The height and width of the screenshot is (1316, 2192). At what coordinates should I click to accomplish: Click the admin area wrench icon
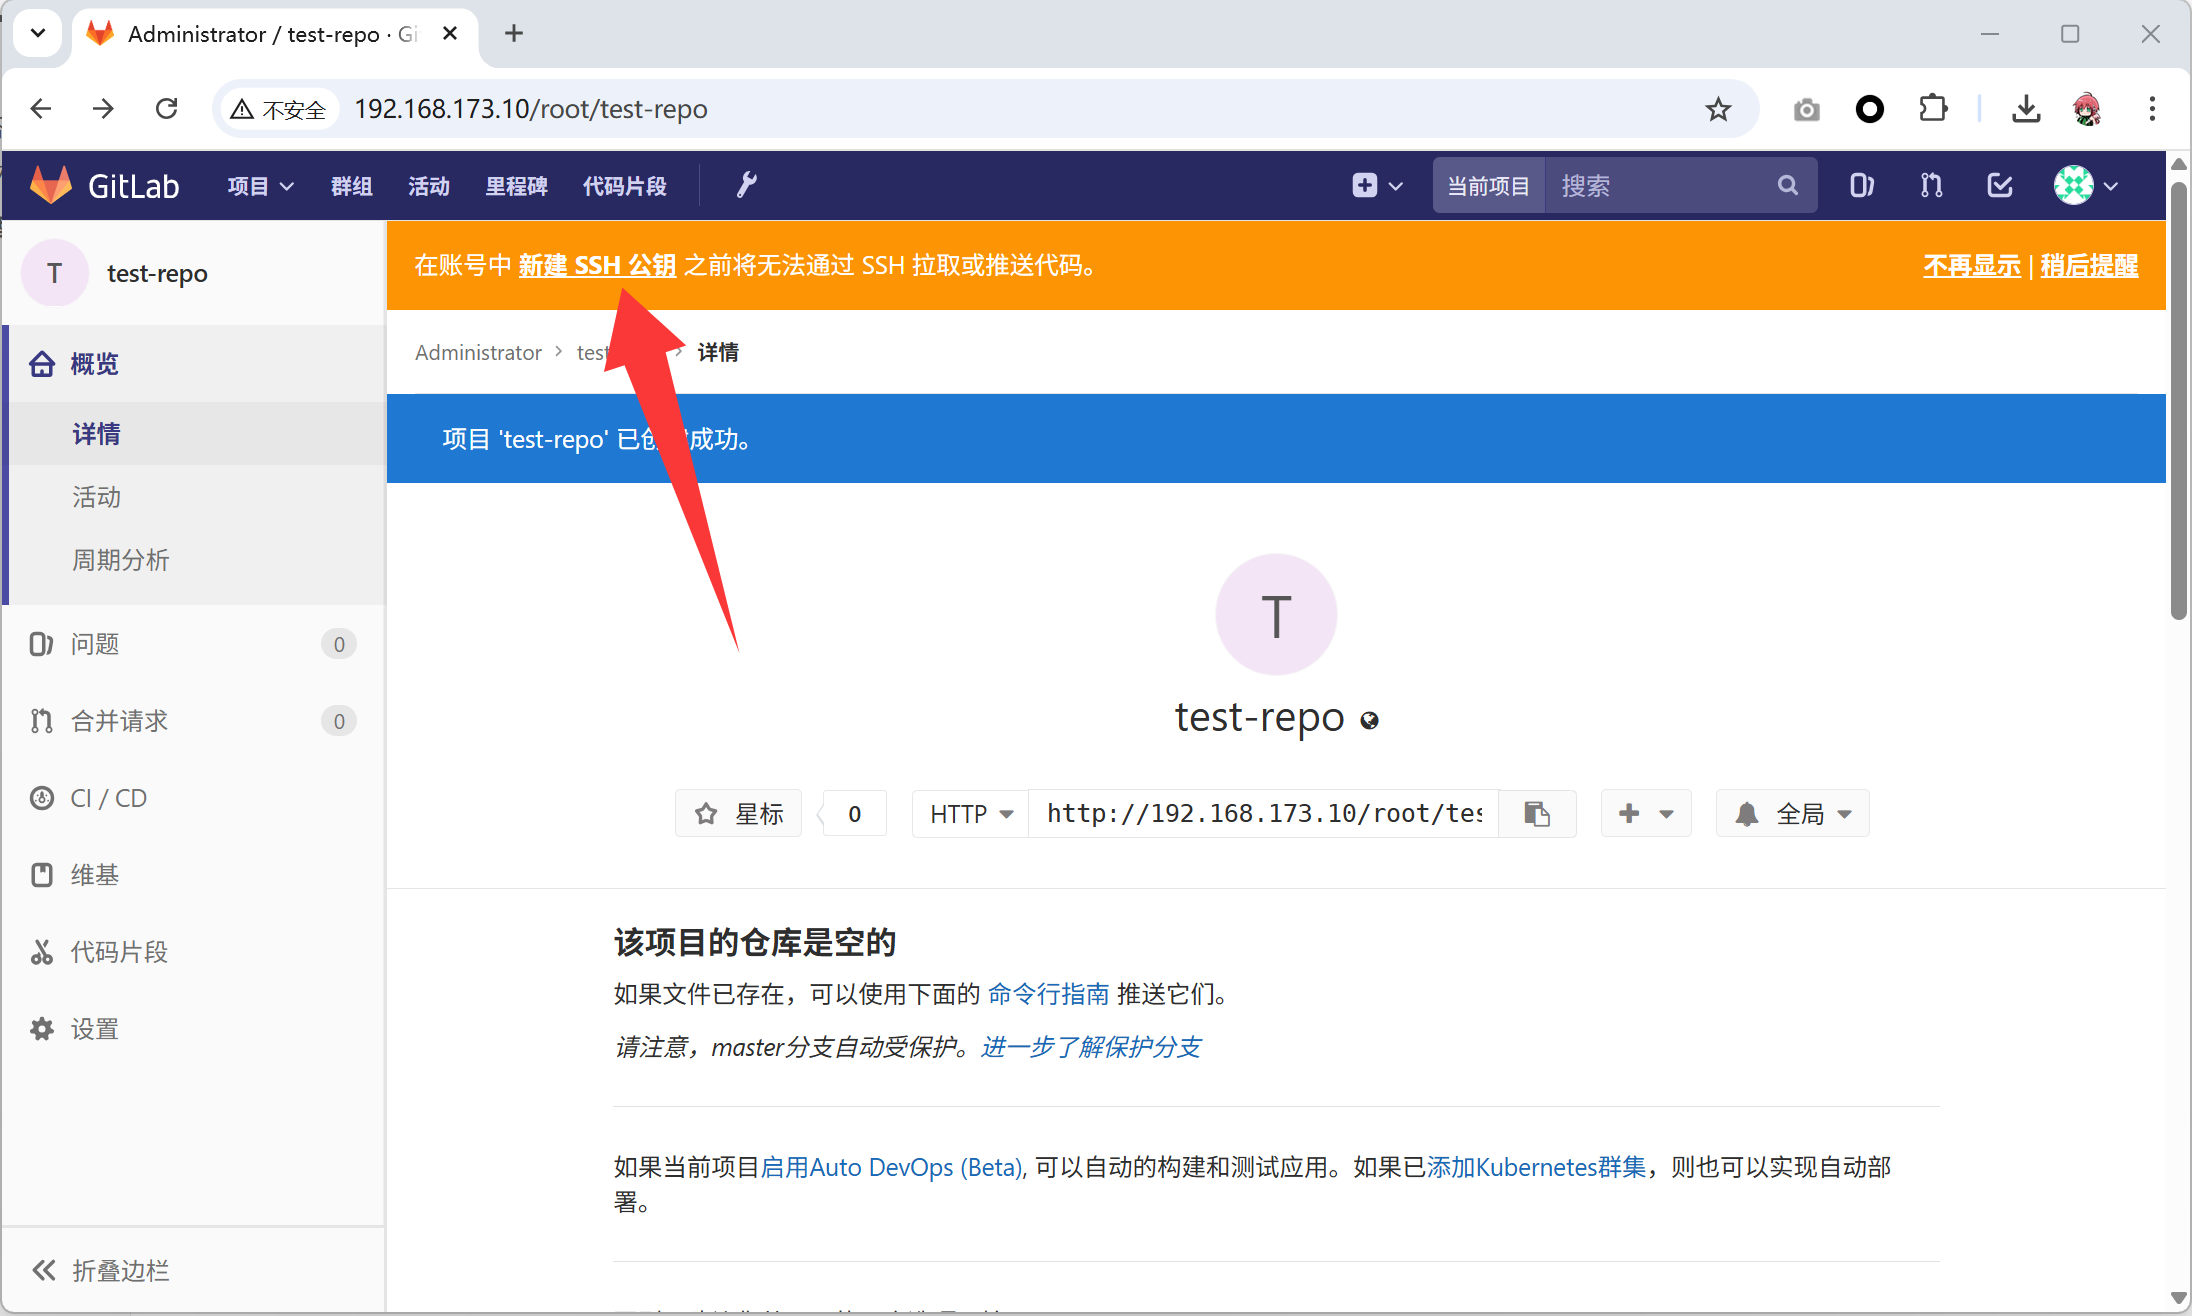(x=746, y=185)
